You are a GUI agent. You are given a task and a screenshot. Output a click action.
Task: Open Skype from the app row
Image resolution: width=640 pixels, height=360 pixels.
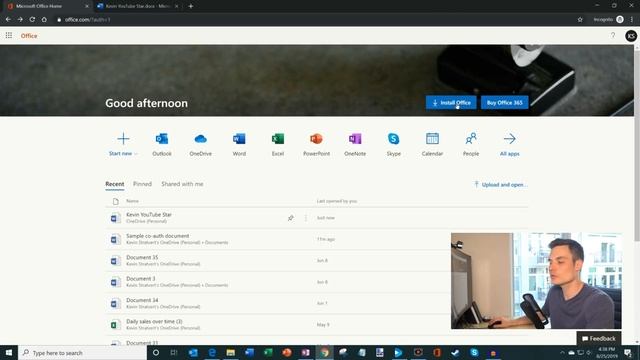(393, 144)
